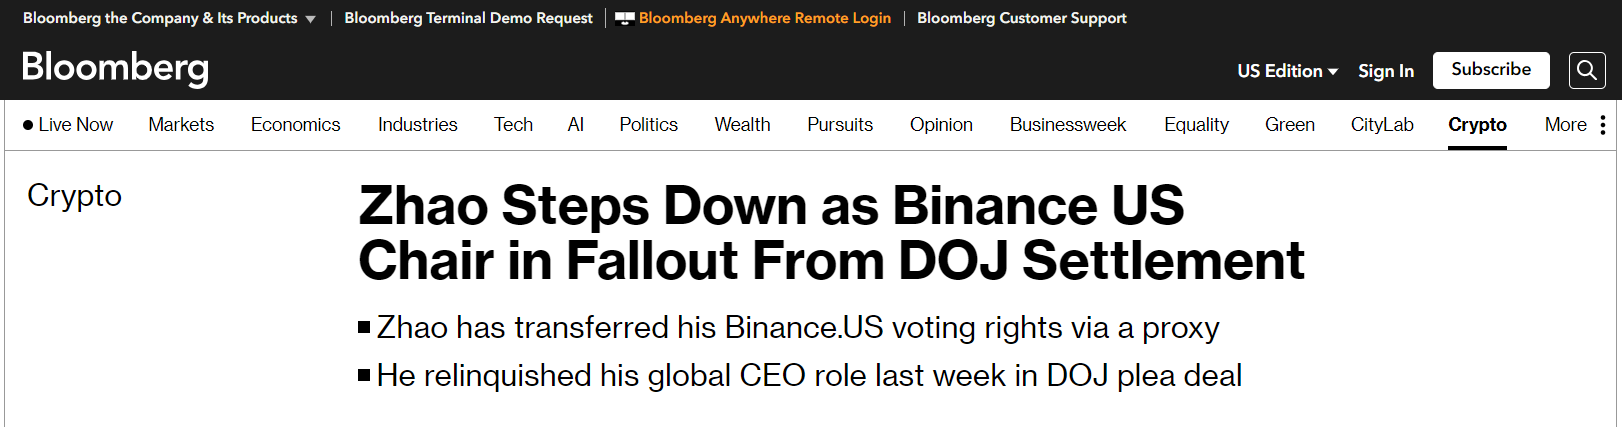
Task: Open the US Edition dropdown
Action: (1287, 71)
